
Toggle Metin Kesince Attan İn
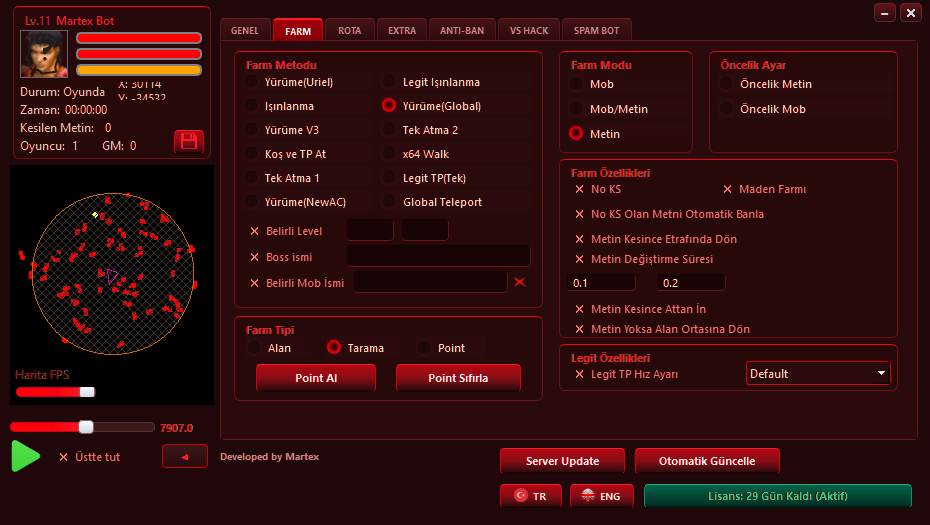pos(579,309)
